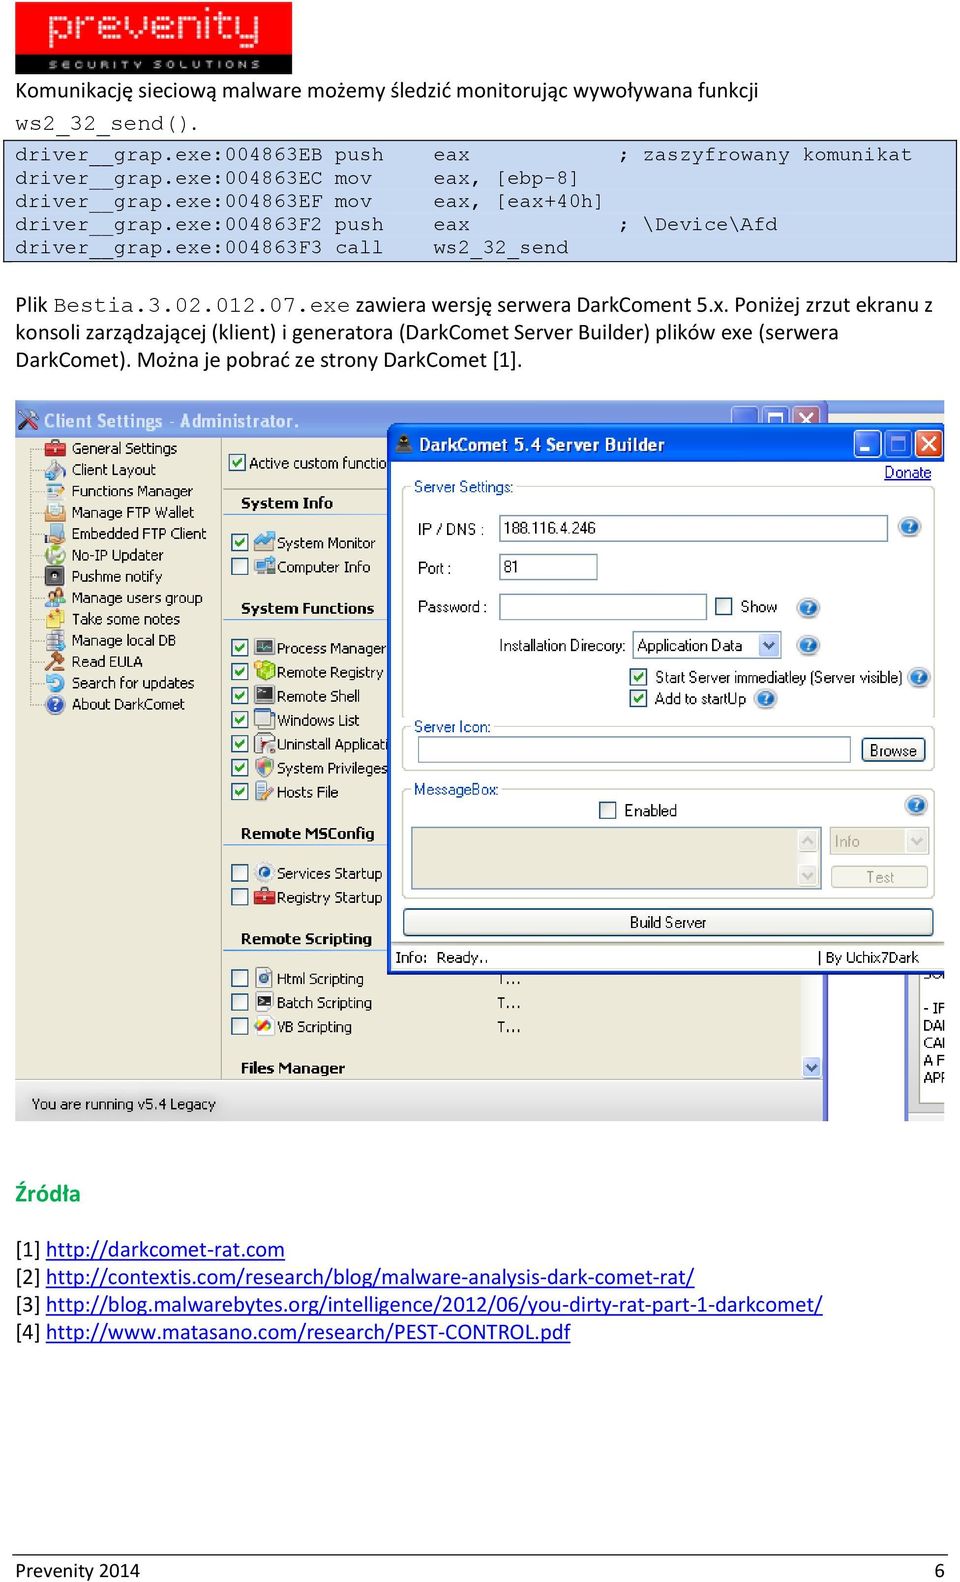Click the System Privileges shield icon
The image size is (960, 1582).
coord(264,767)
